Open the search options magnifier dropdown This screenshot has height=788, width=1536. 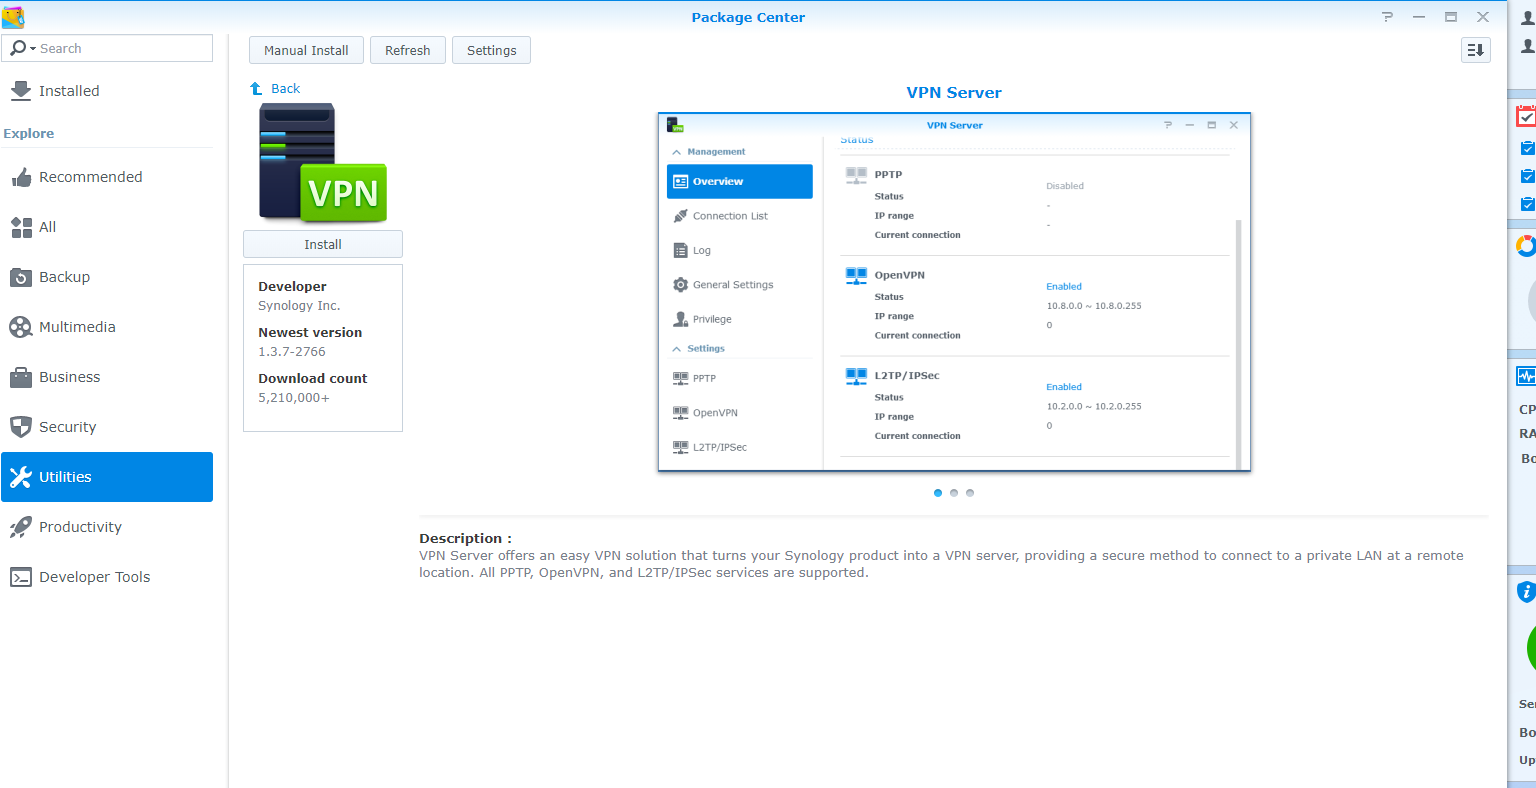click(x=22, y=48)
